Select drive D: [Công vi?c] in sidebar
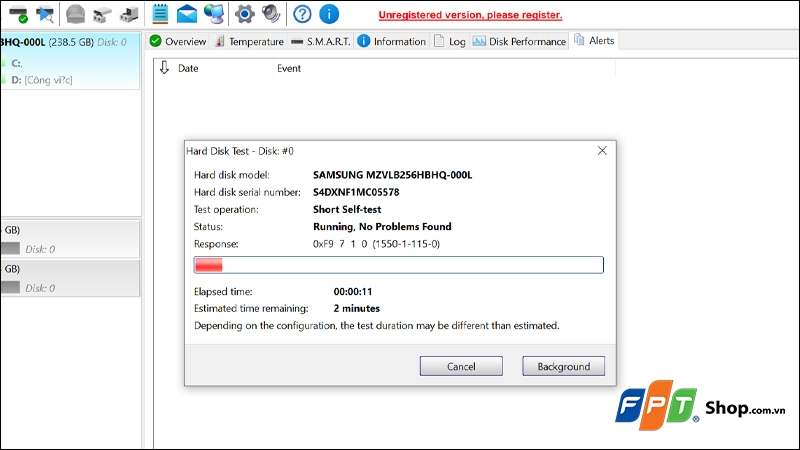Screen dimensions: 800x450 pyautogui.click(x=42, y=80)
